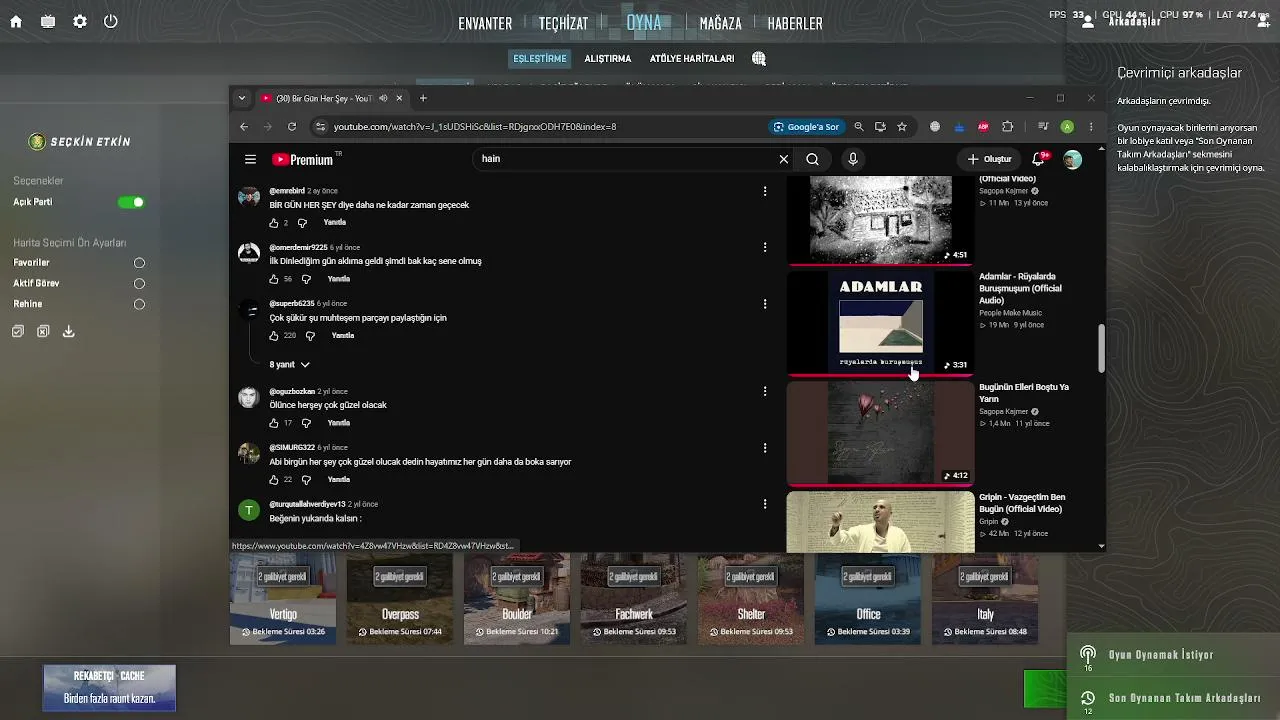Image resolution: width=1280 pixels, height=720 pixels.
Task: Open the @oguzbozkan channel link
Action: point(292,391)
